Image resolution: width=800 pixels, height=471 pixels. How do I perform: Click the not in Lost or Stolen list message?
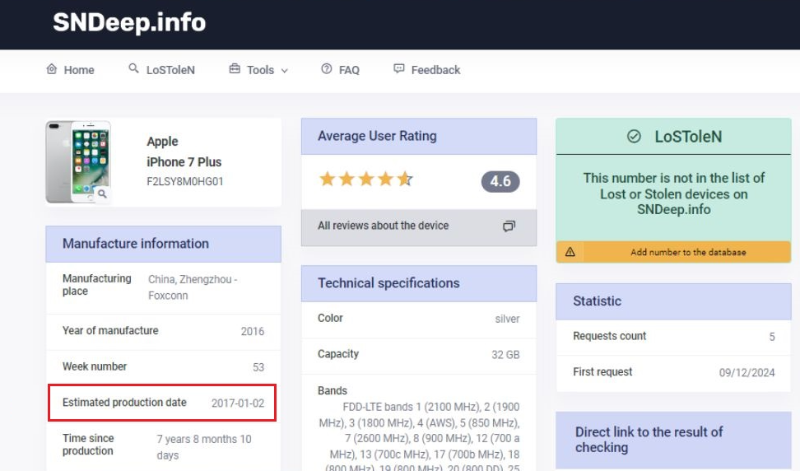(x=673, y=194)
